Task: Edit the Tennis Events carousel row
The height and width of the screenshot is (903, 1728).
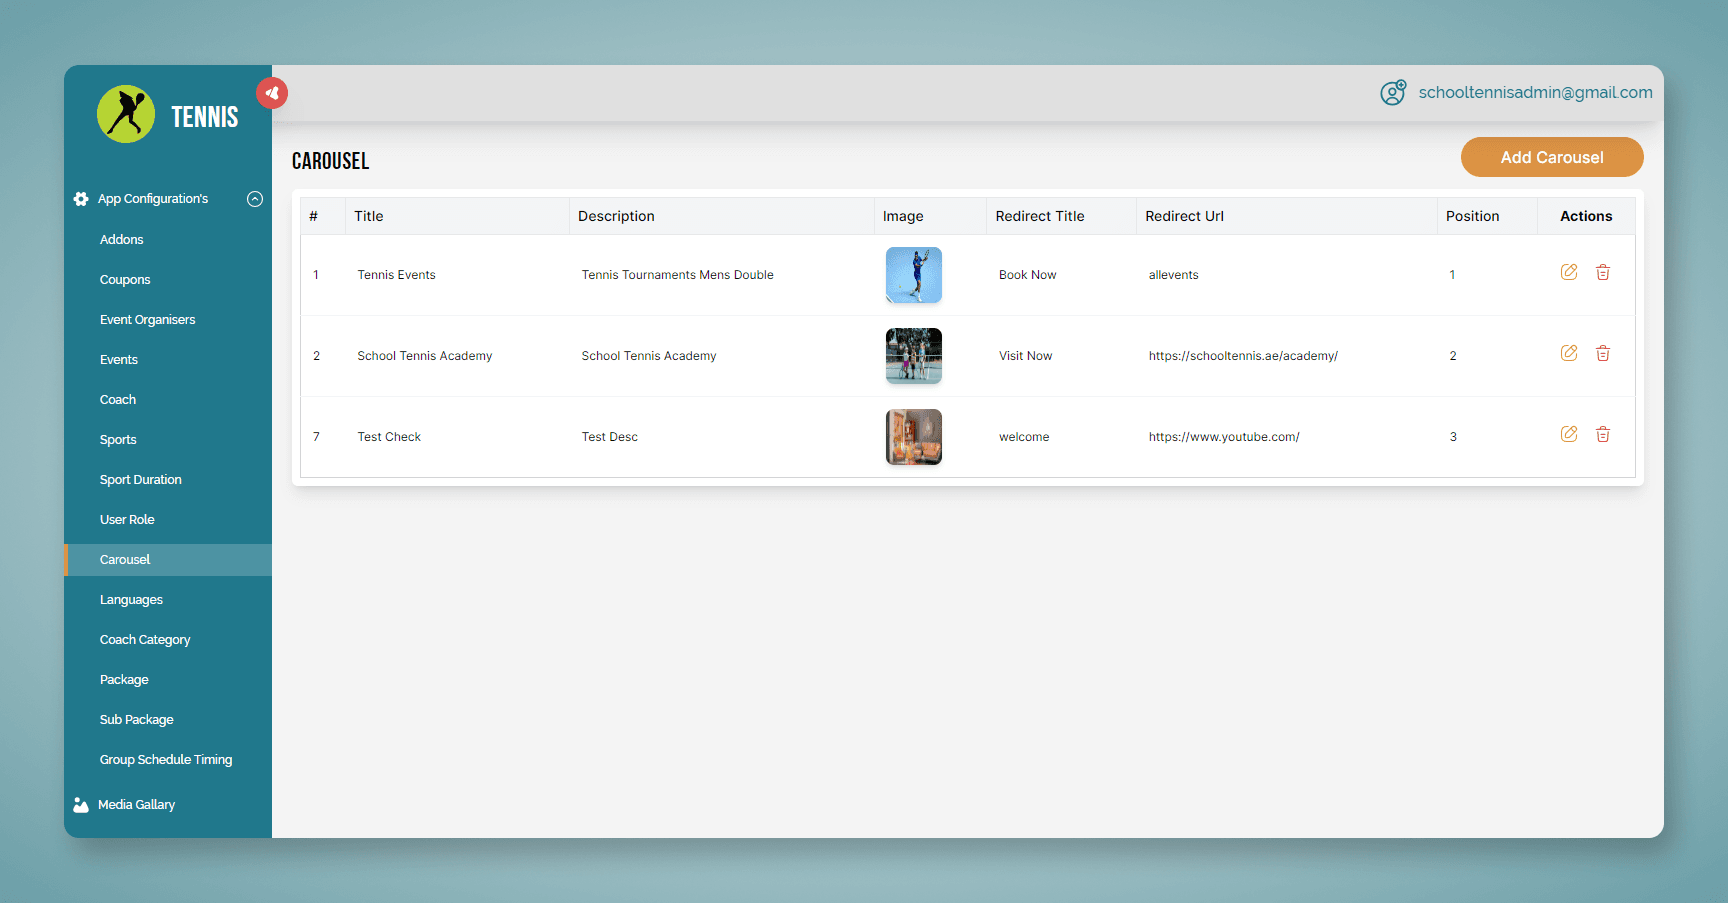Action: tap(1569, 272)
